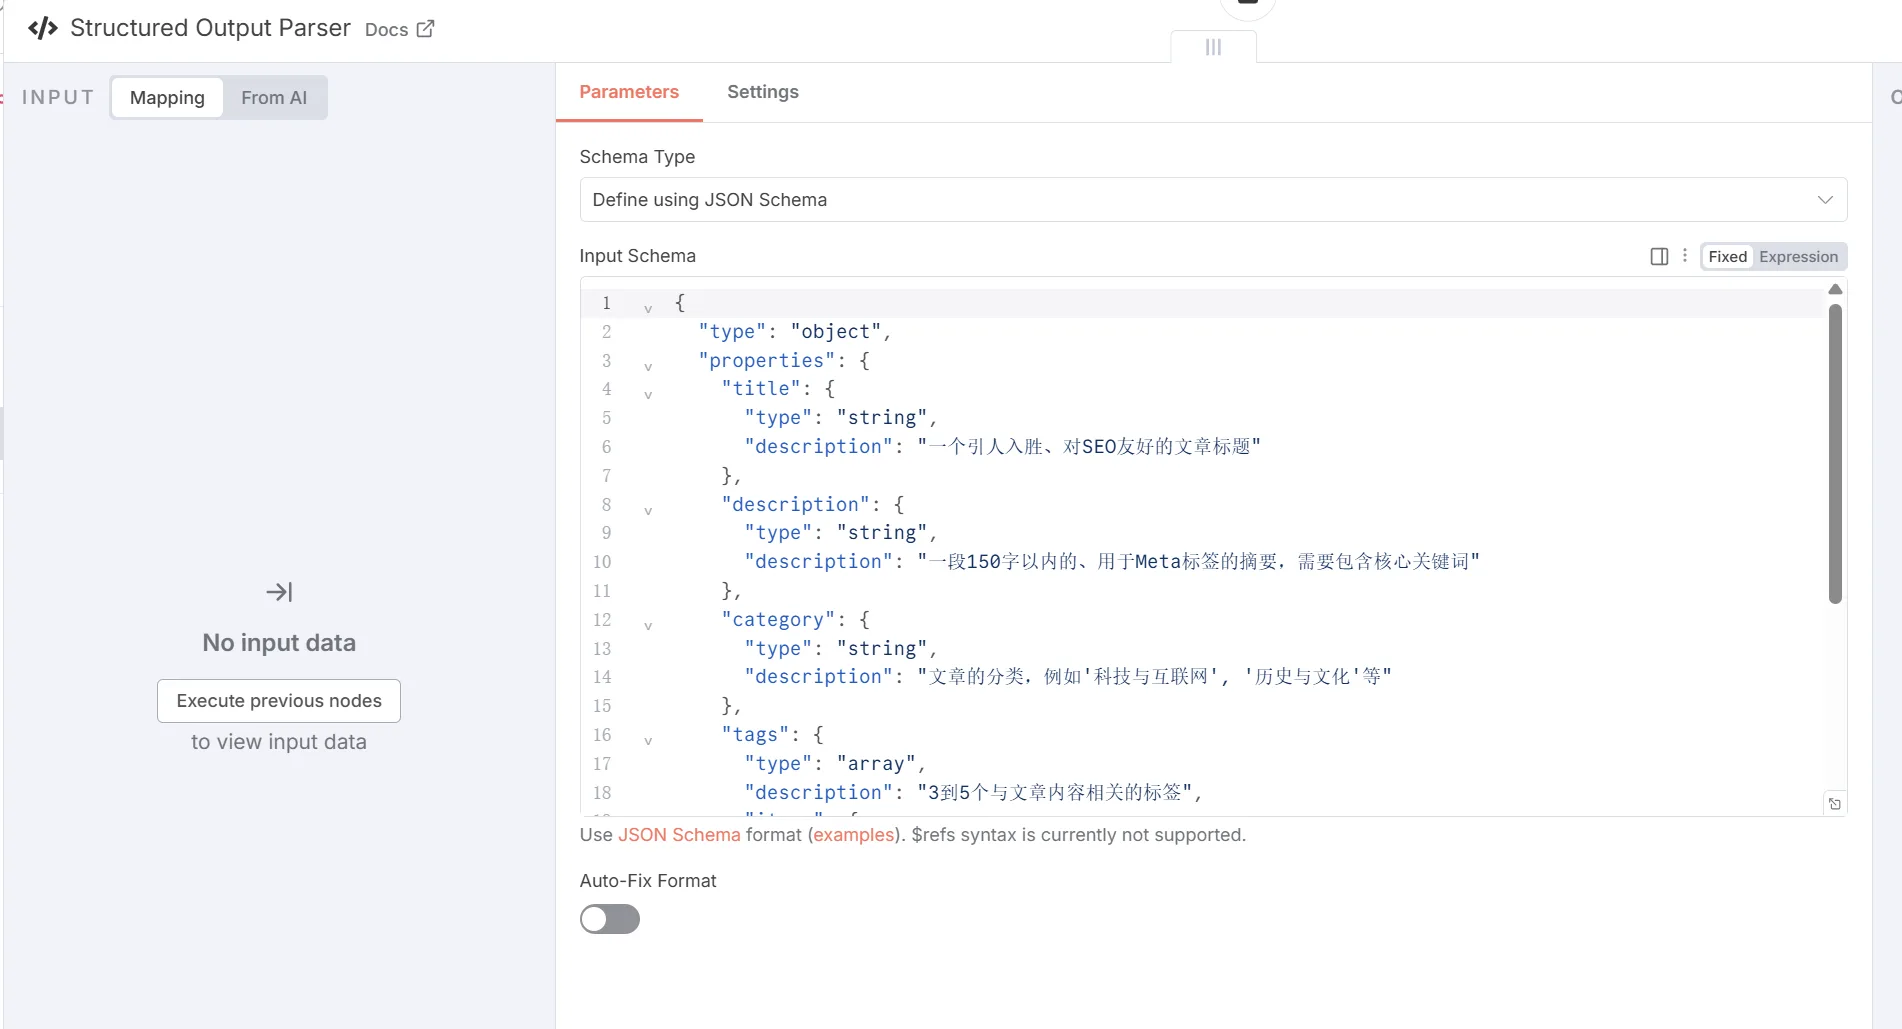The image size is (1902, 1029).
Task: Collapse the "properties" block fold arrow
Action: [x=648, y=367]
